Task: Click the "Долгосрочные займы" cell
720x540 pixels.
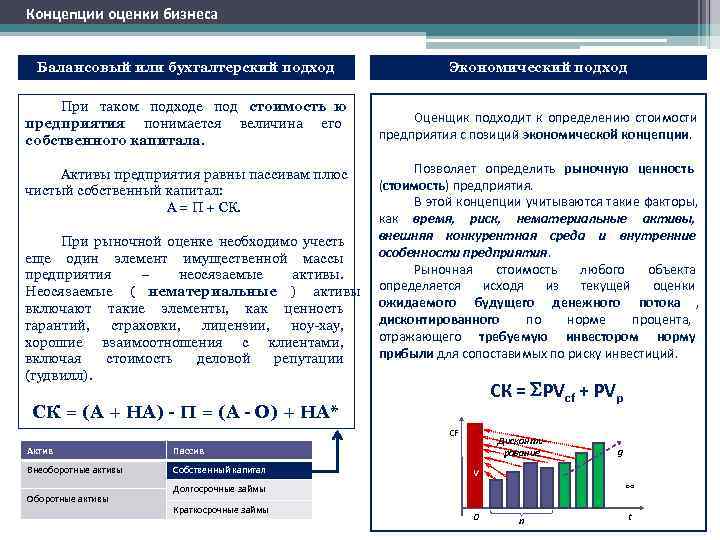Action: click(239, 489)
